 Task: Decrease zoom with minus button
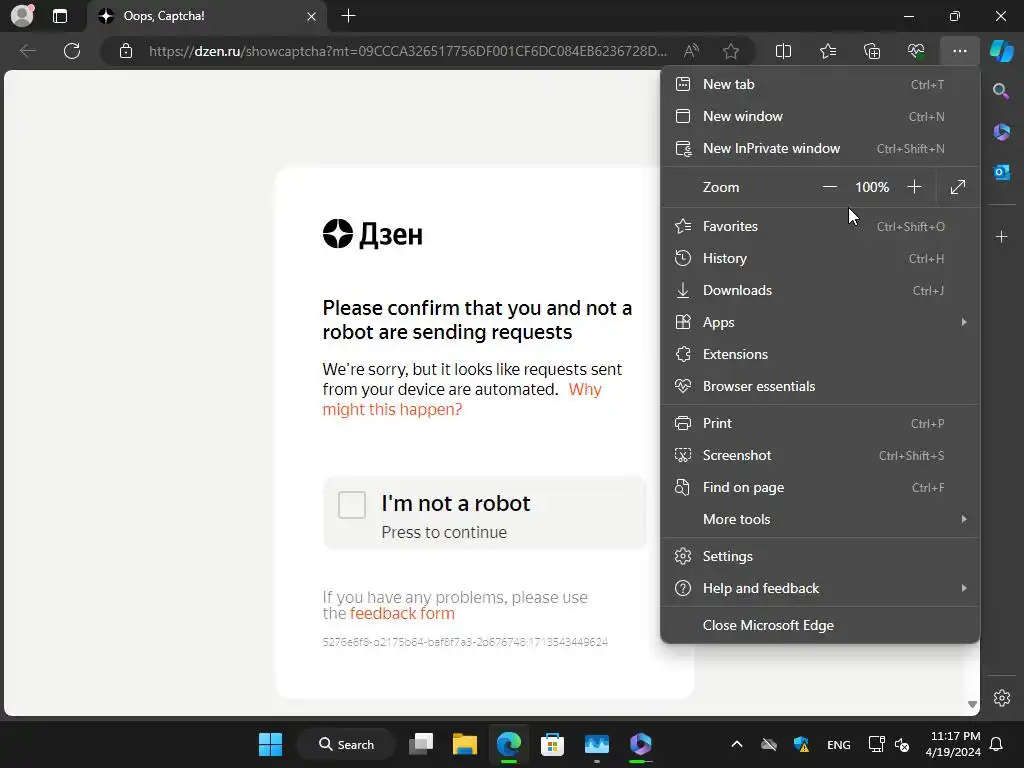click(x=829, y=187)
